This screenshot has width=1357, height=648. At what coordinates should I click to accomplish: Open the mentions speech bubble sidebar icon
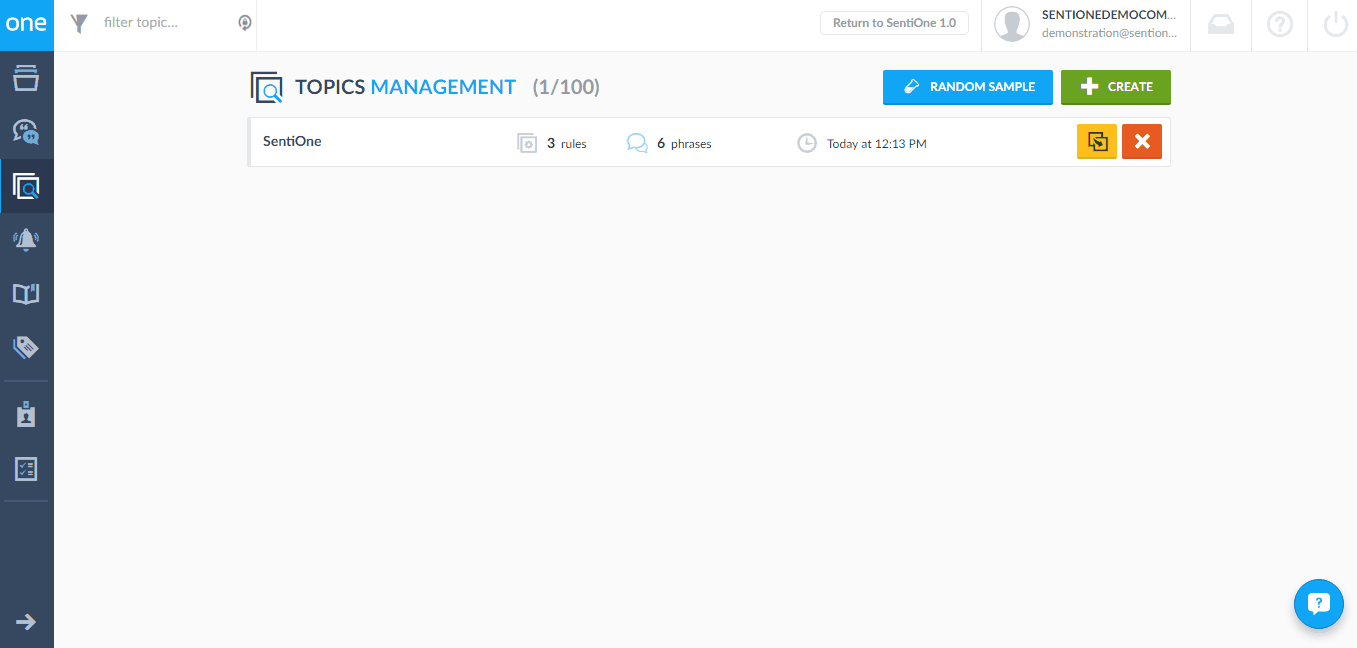(x=26, y=132)
